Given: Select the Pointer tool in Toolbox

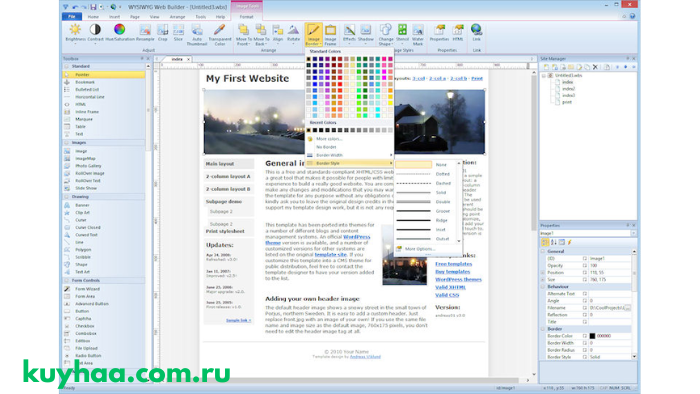Looking at the screenshot, I should [x=104, y=75].
